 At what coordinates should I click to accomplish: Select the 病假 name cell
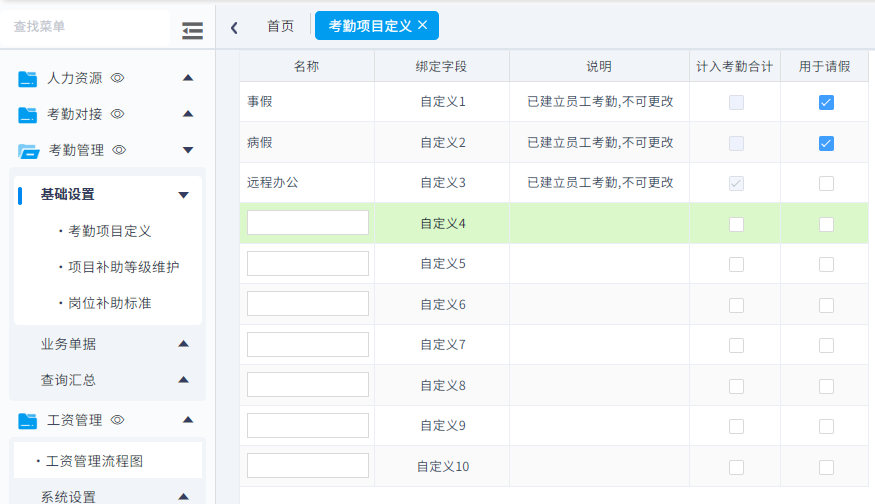pos(307,142)
